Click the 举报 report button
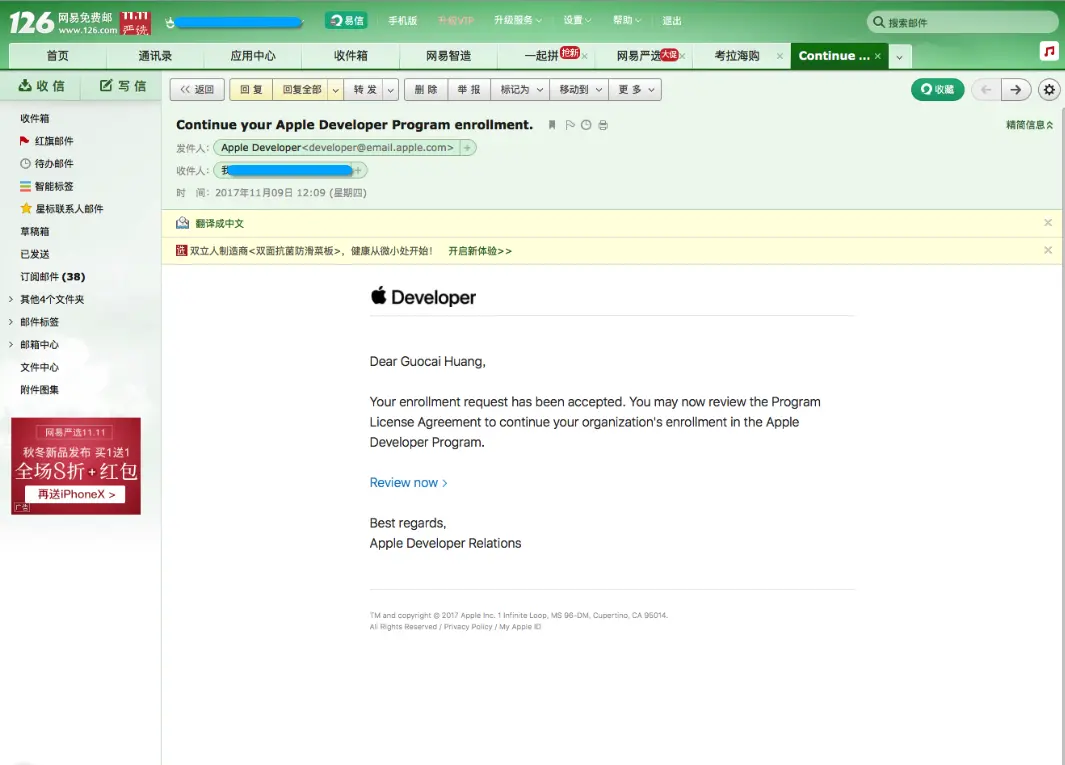The height and width of the screenshot is (765, 1065). coord(469,90)
